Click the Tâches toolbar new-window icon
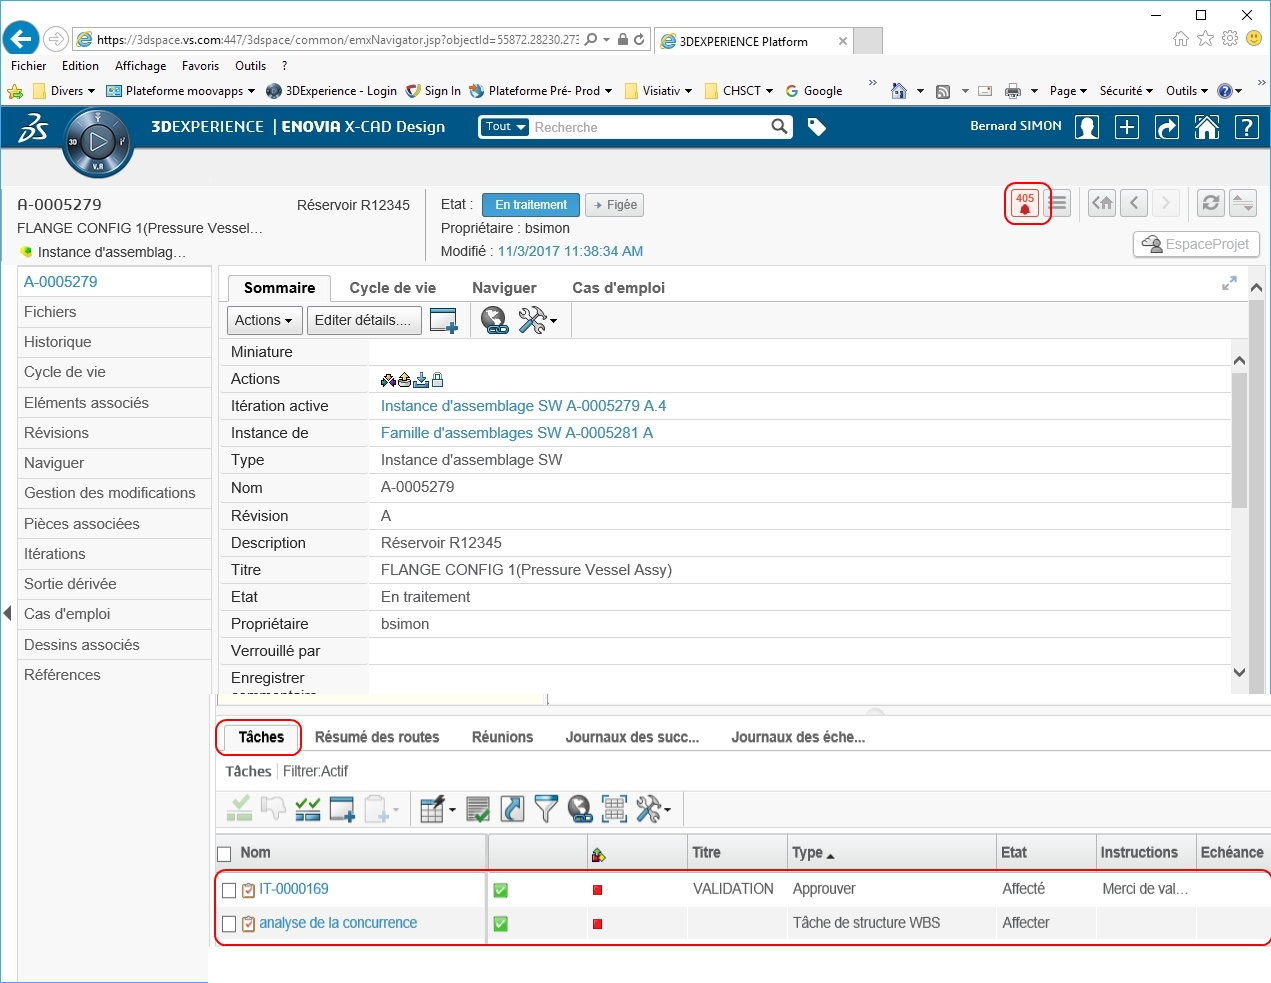This screenshot has height=983, width=1271. [x=342, y=809]
